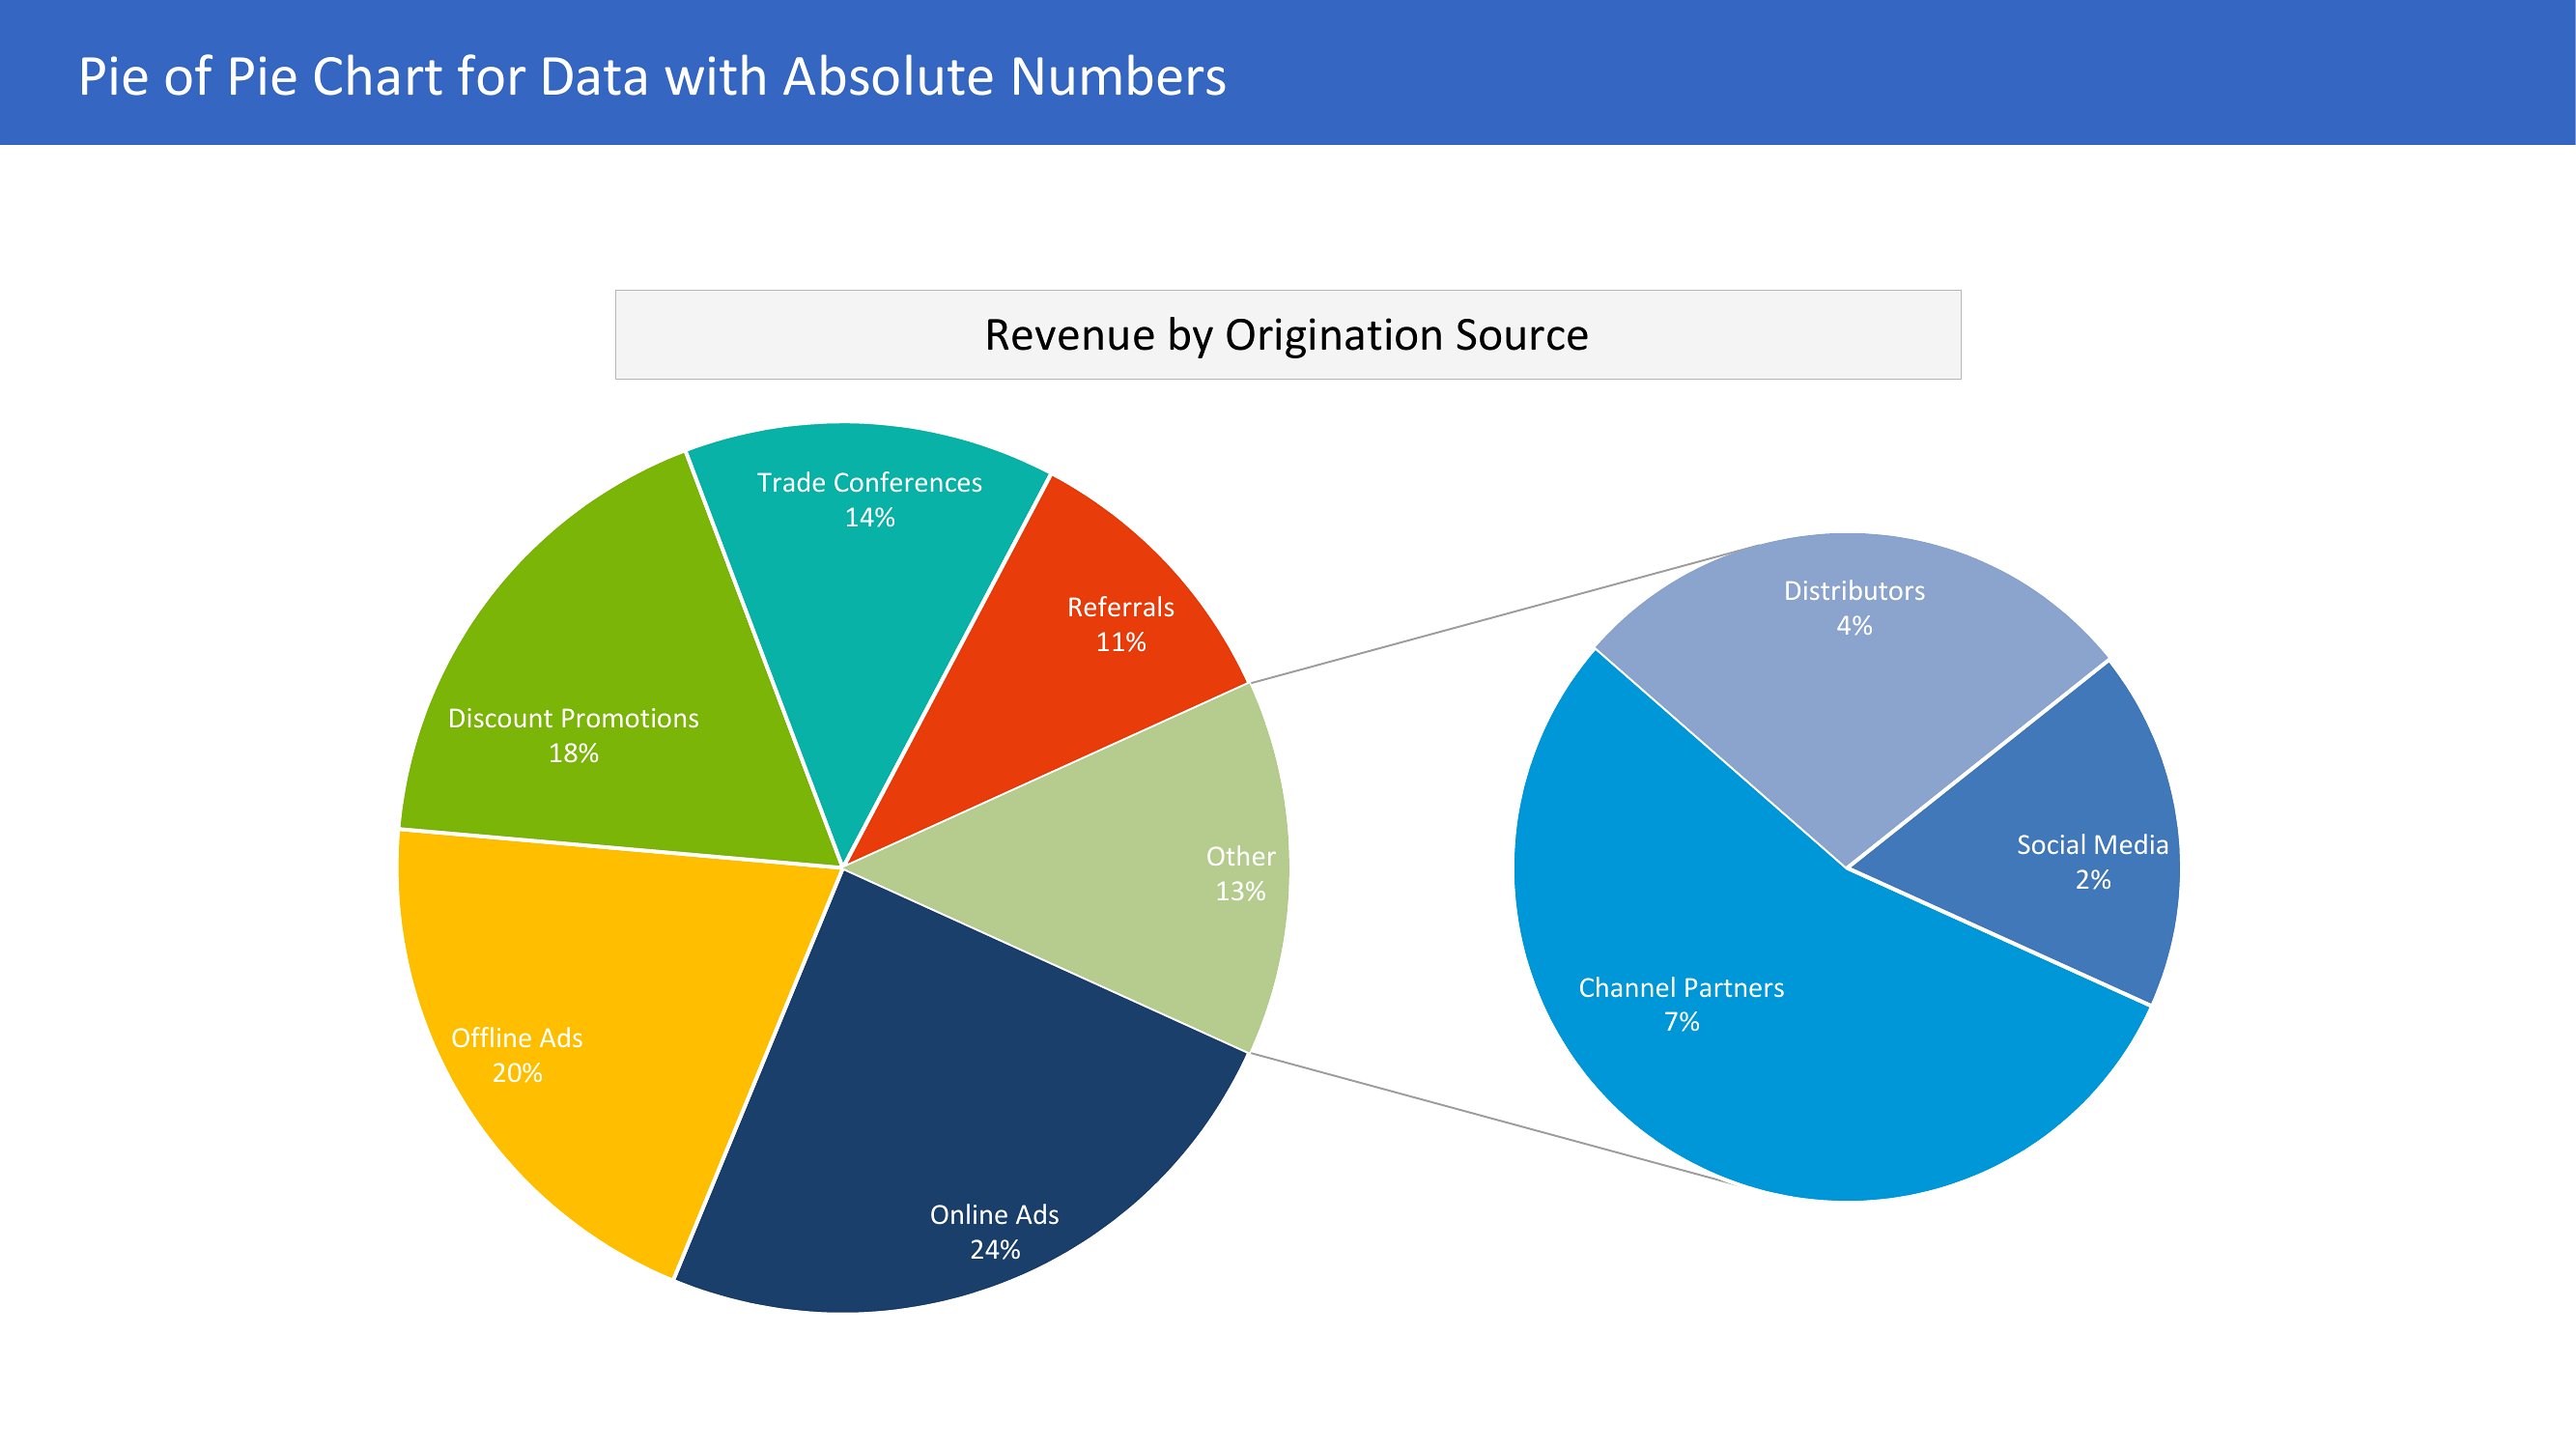This screenshot has width=2576, height=1449.
Task: Click the blue header banner background
Action: pos(1900,72)
